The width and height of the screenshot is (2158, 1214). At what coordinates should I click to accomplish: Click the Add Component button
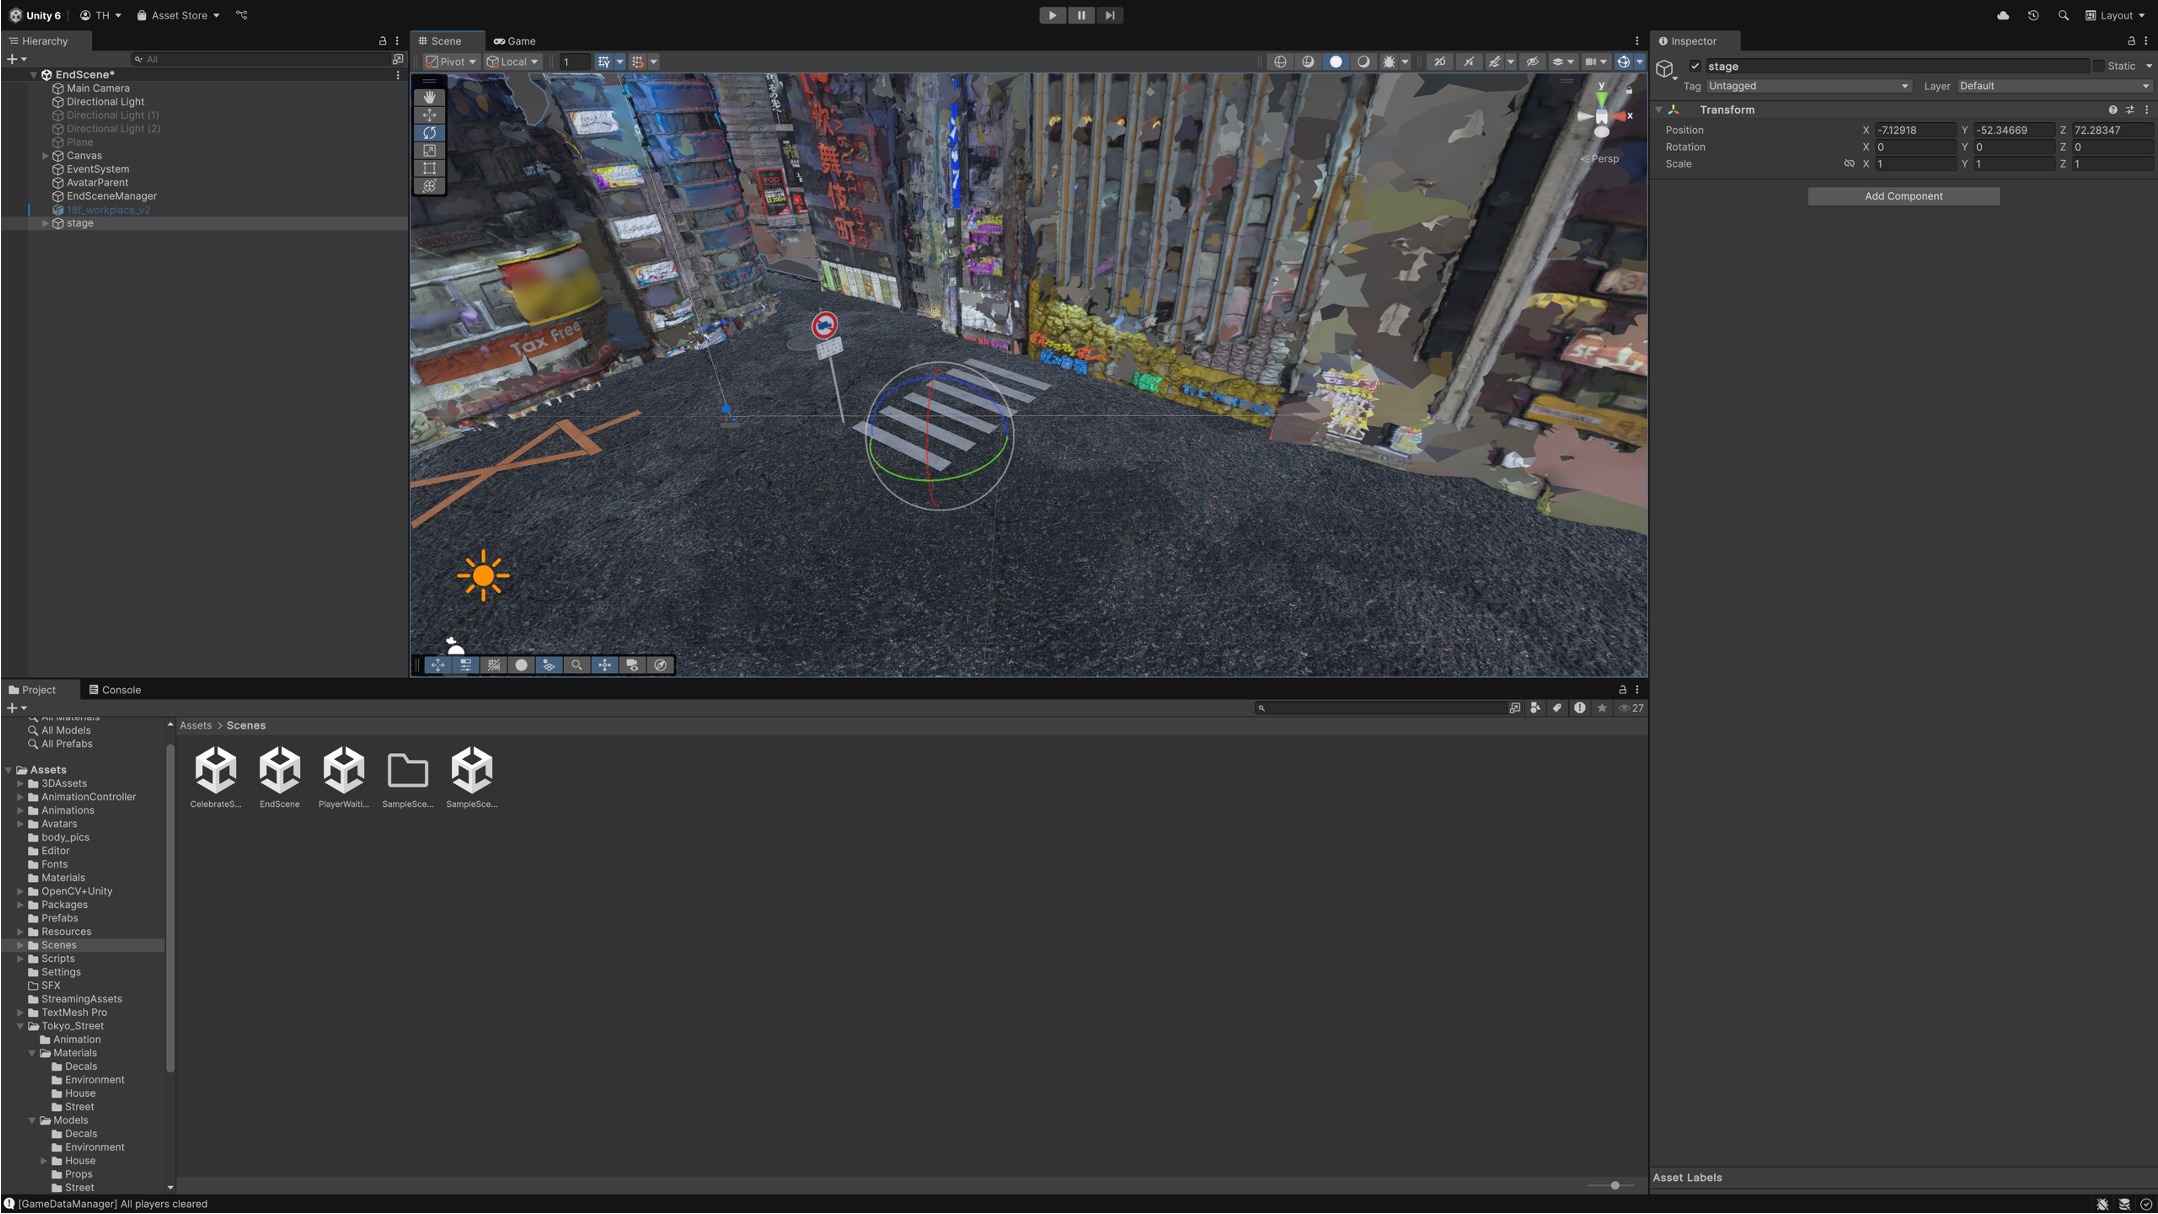tap(1903, 196)
